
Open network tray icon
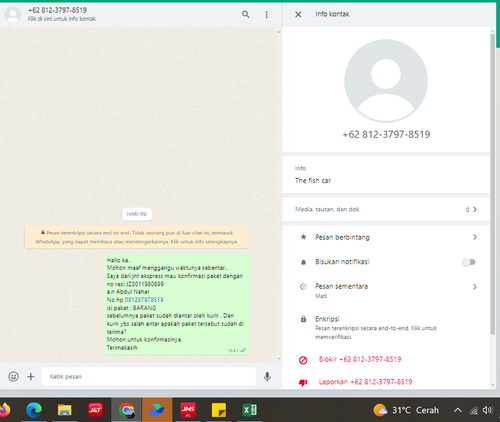point(474,410)
